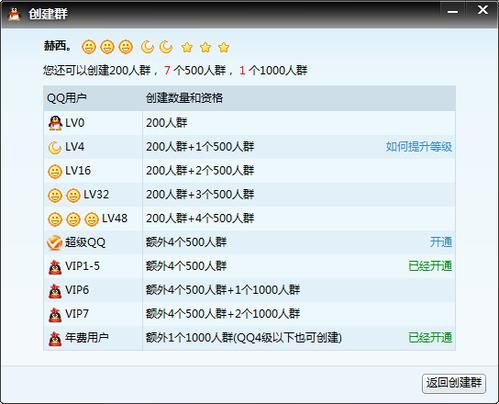Click 已经开通 in the VIP1-5 row
499x404 pixels.
click(x=430, y=266)
